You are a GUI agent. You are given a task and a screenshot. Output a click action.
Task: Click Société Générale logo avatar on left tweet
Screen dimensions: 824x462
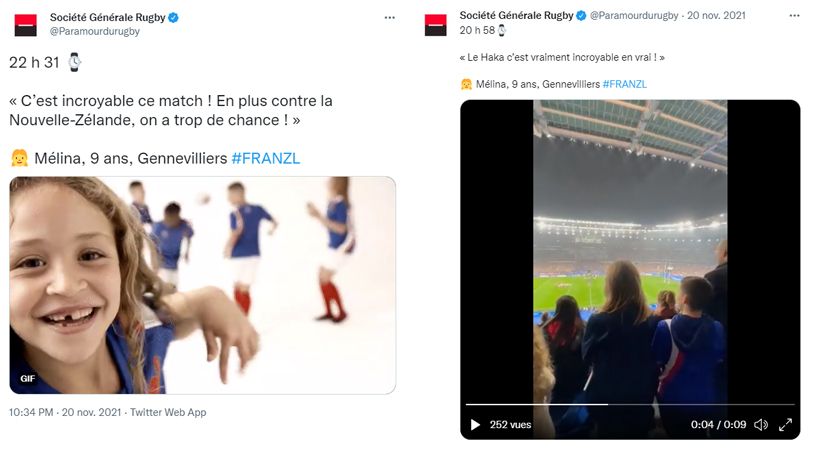[26, 25]
